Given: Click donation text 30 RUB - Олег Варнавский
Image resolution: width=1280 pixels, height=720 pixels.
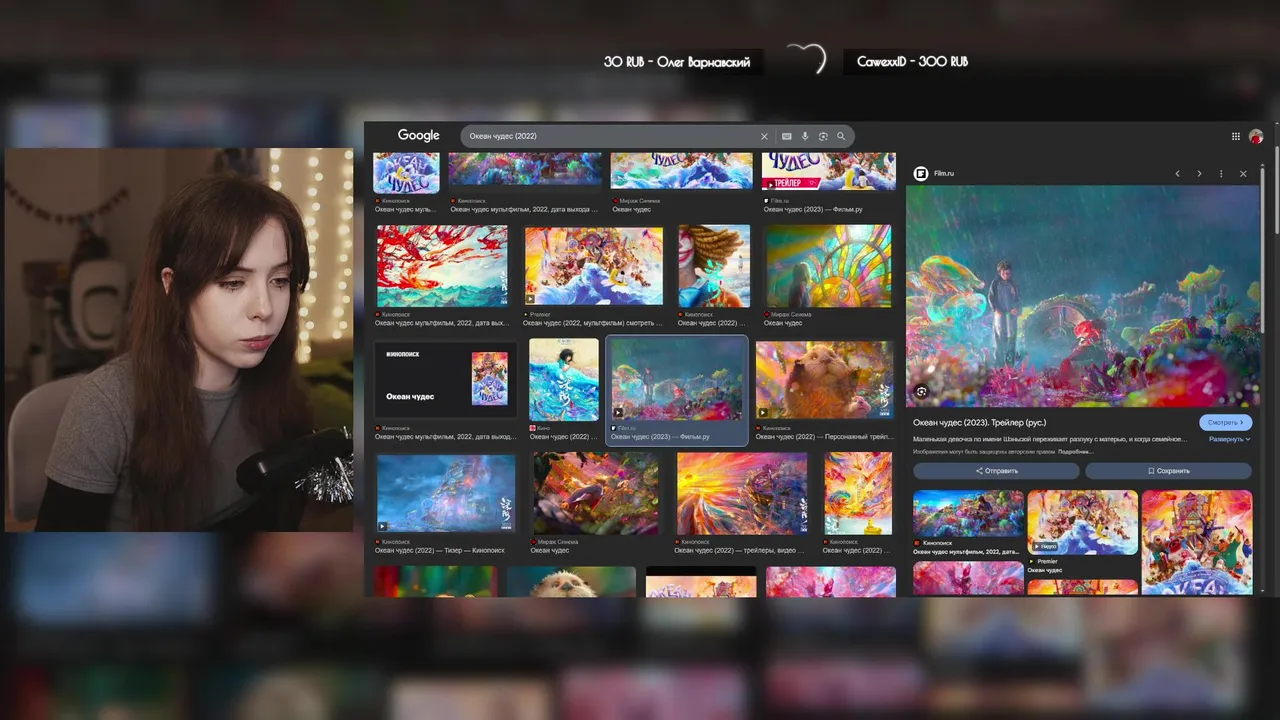Looking at the screenshot, I should click(677, 62).
